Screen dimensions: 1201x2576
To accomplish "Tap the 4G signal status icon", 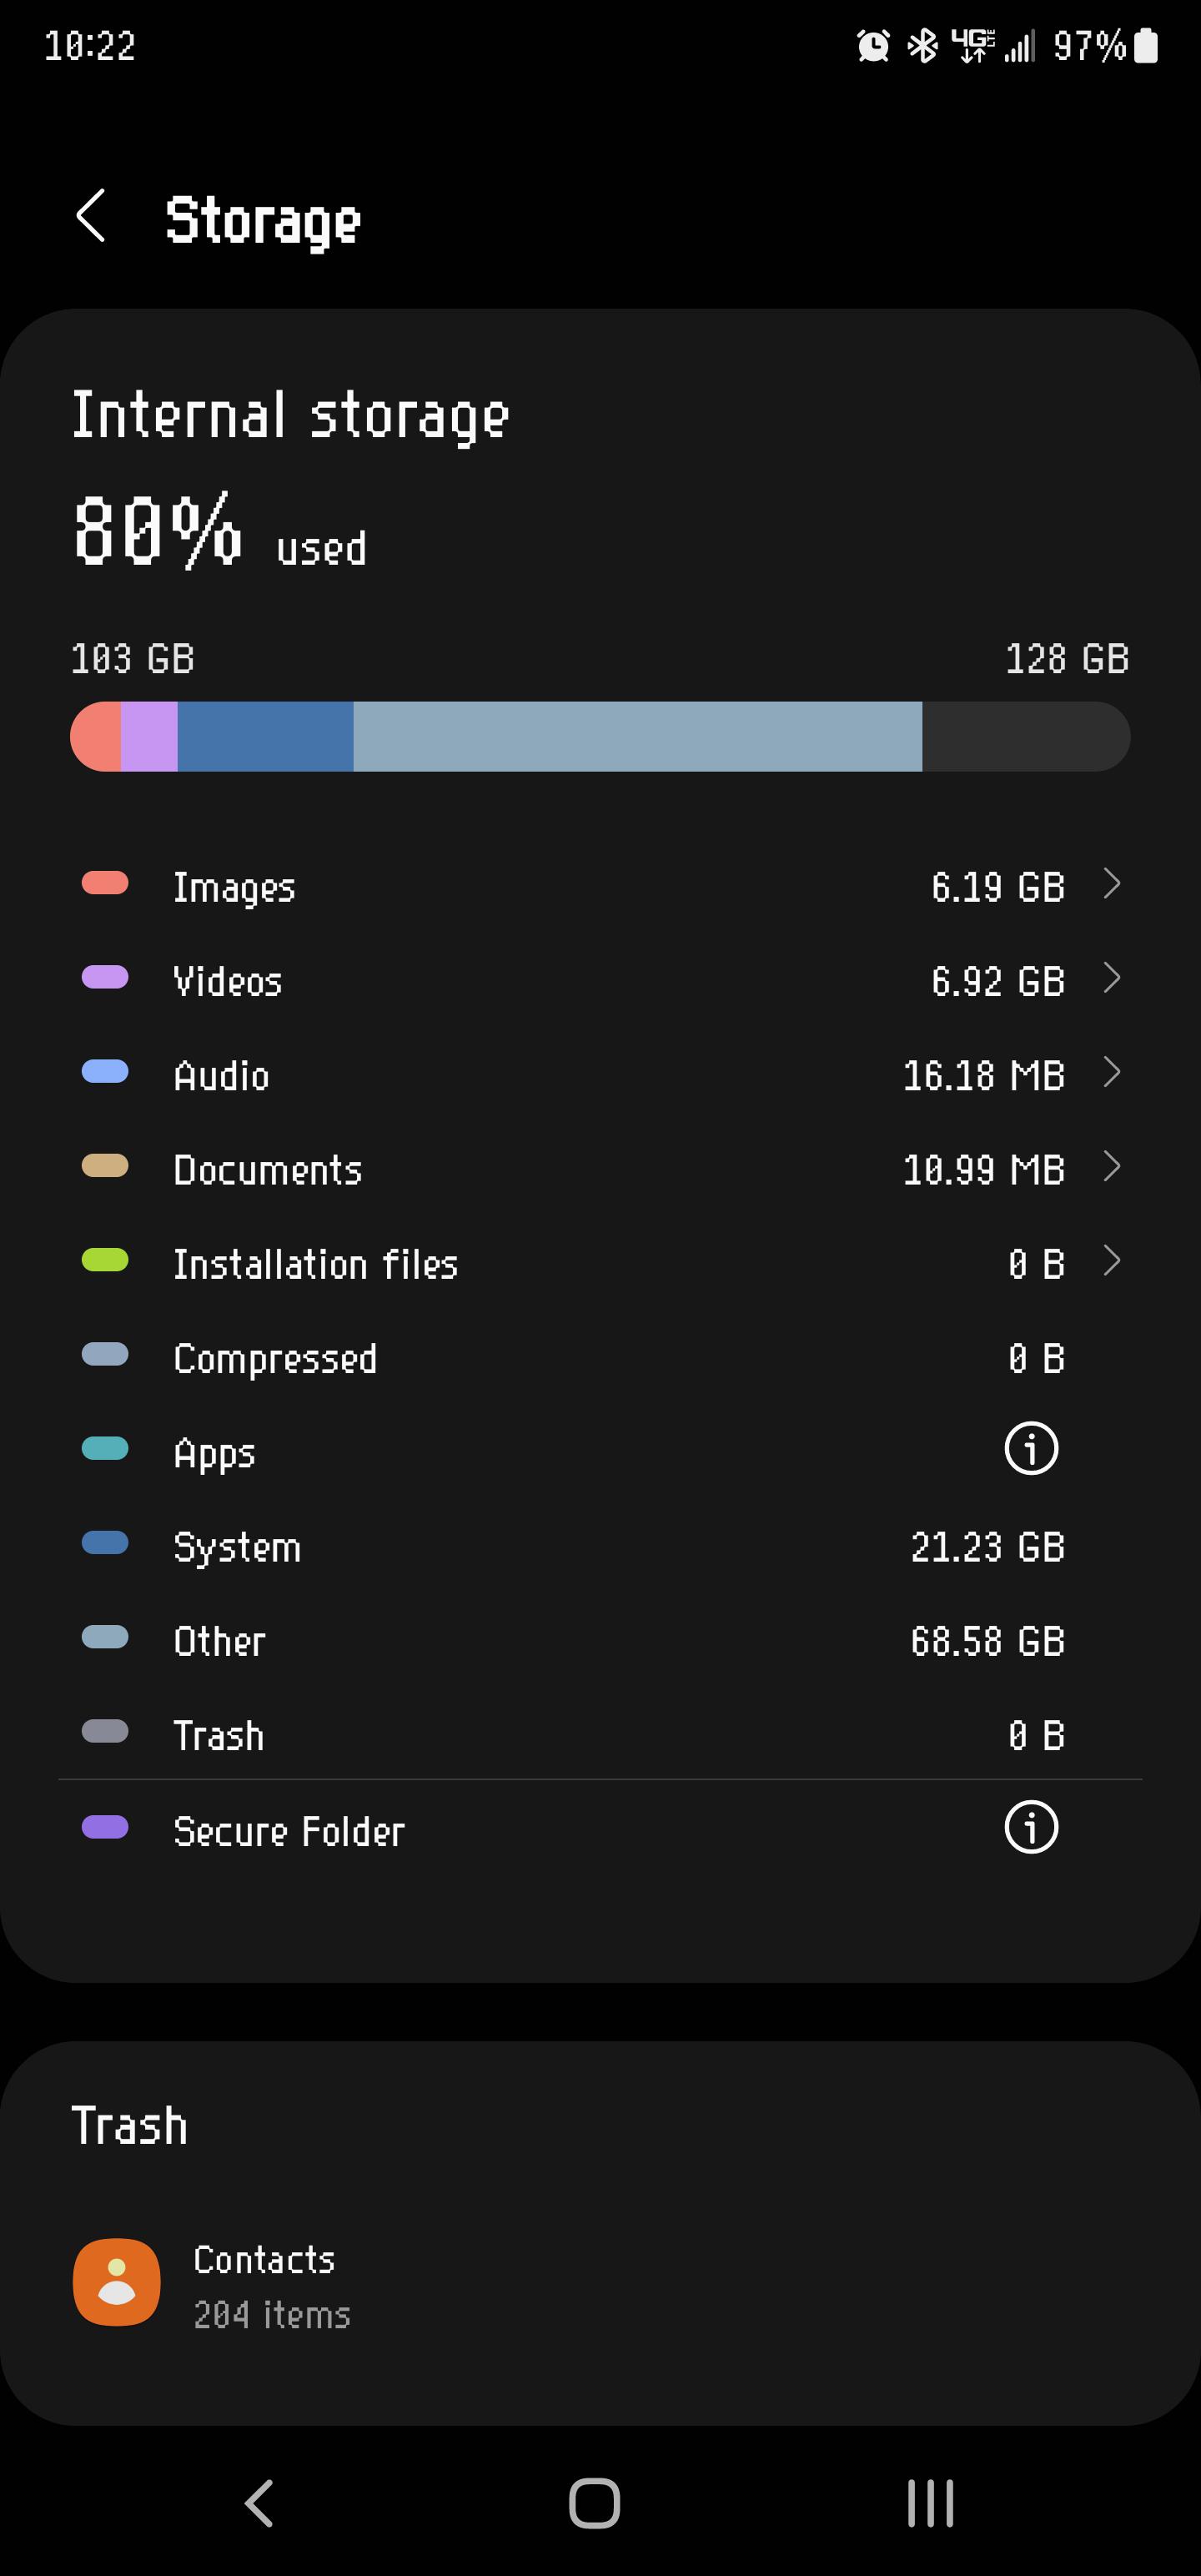I will pyautogui.click(x=972, y=45).
